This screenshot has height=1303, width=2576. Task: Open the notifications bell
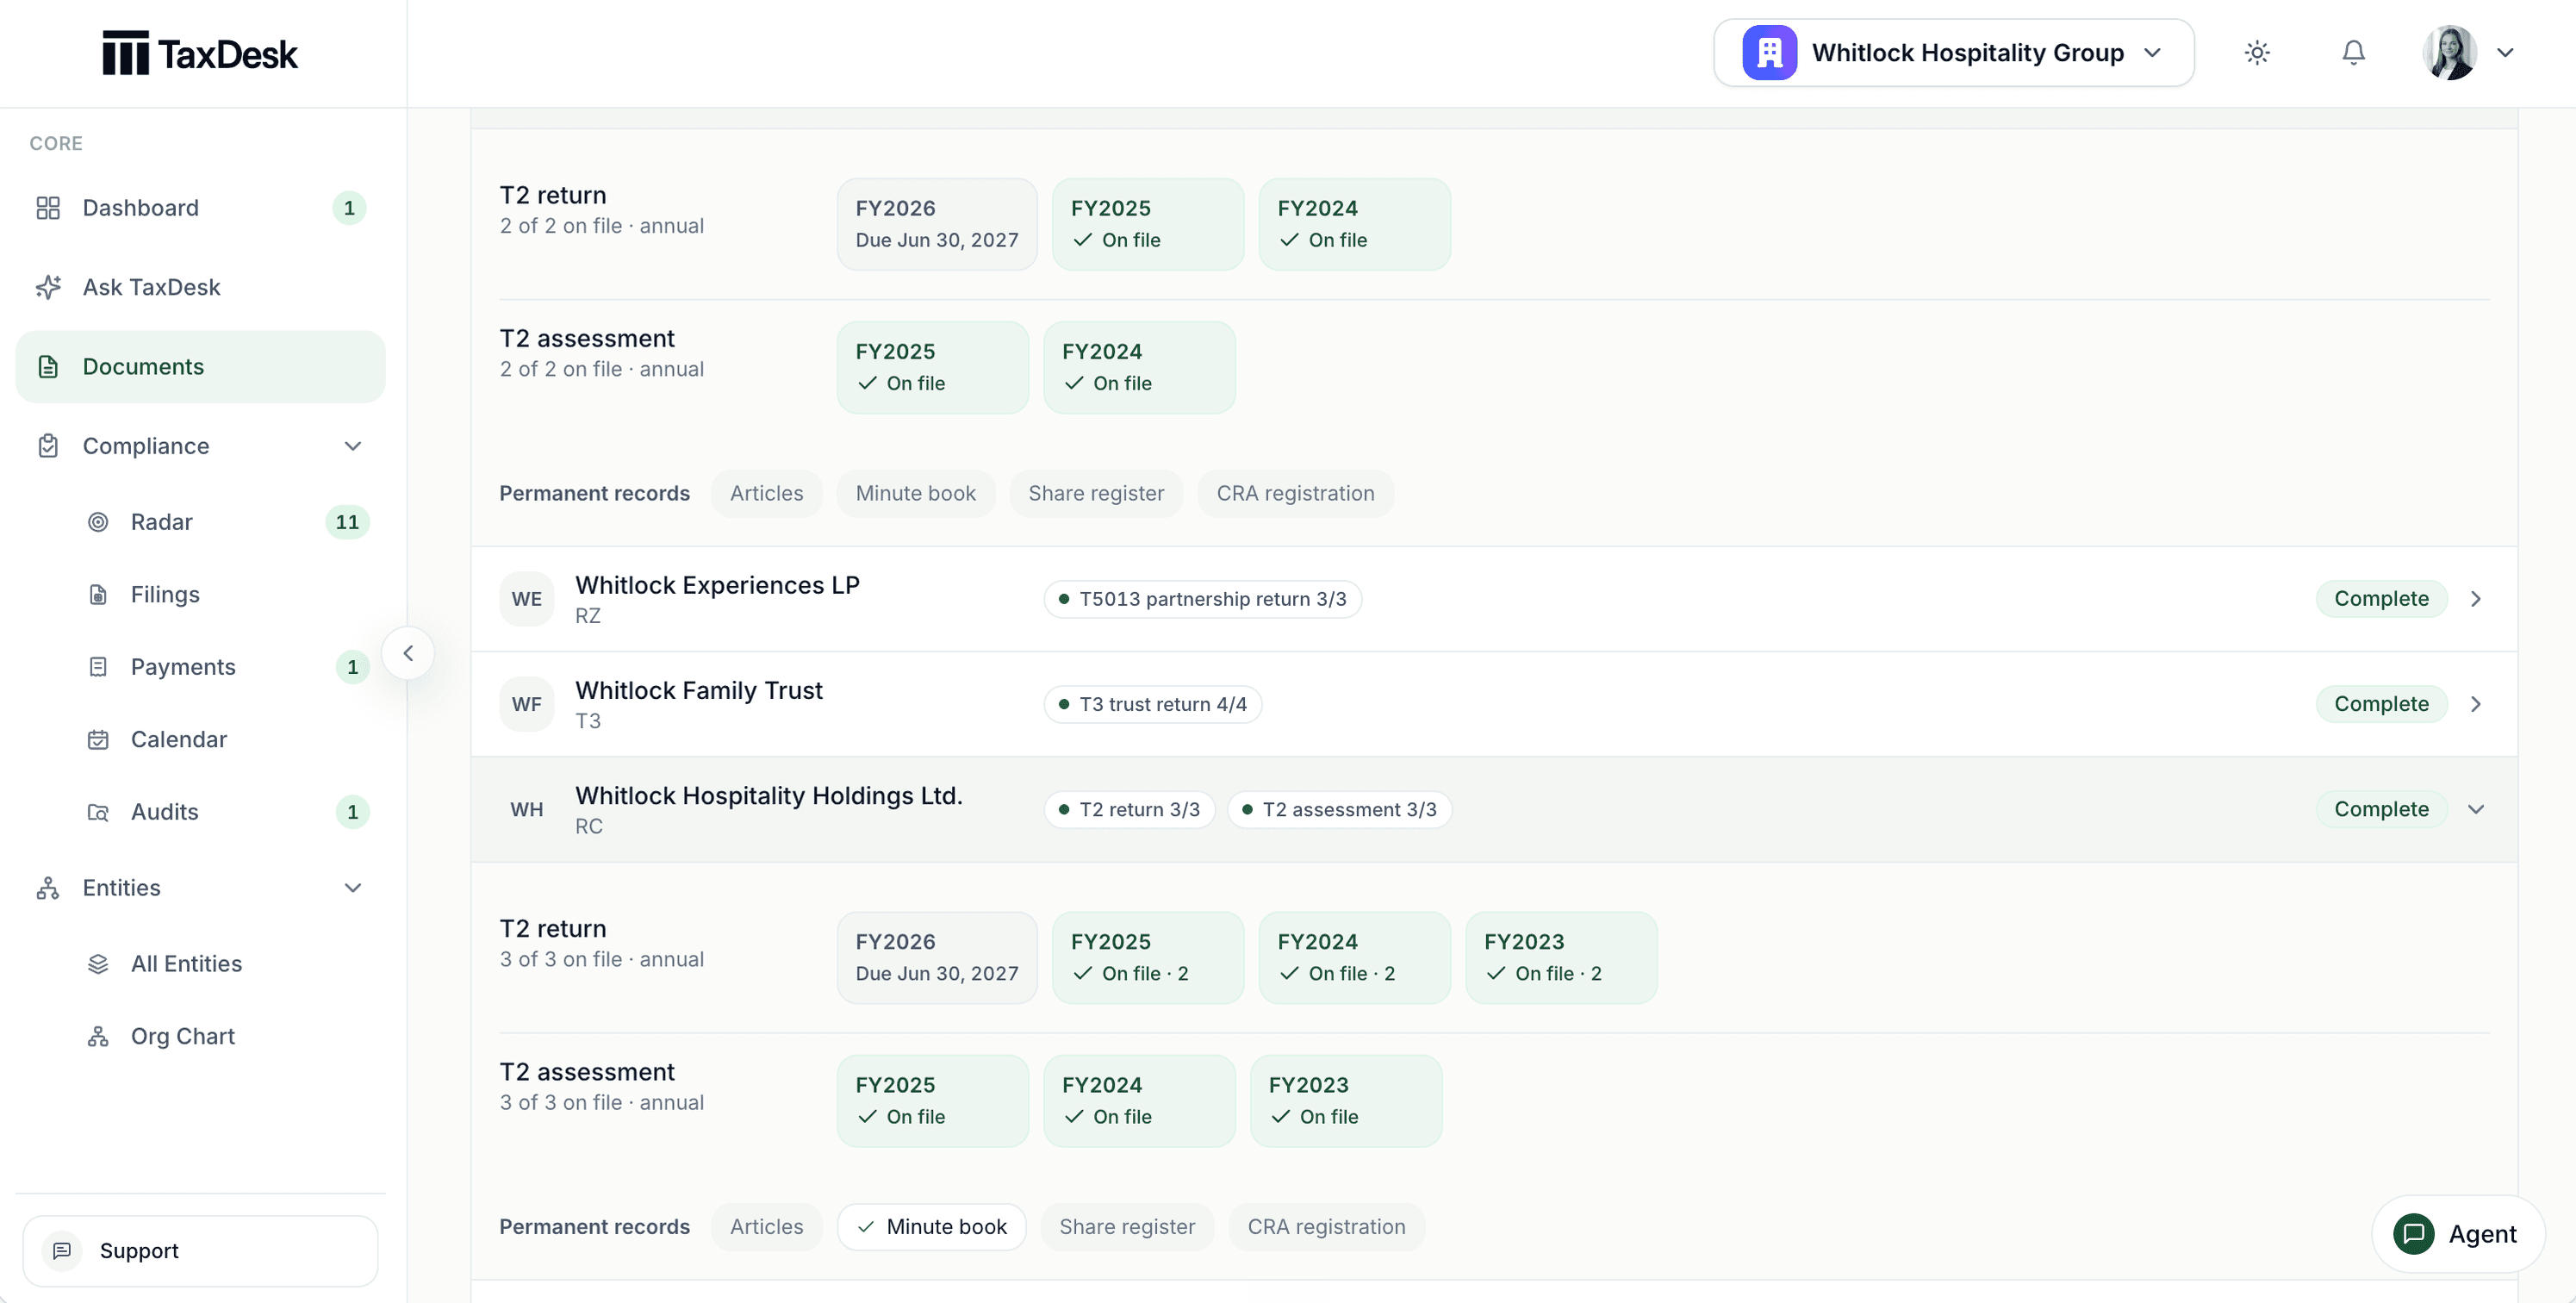coord(2354,53)
